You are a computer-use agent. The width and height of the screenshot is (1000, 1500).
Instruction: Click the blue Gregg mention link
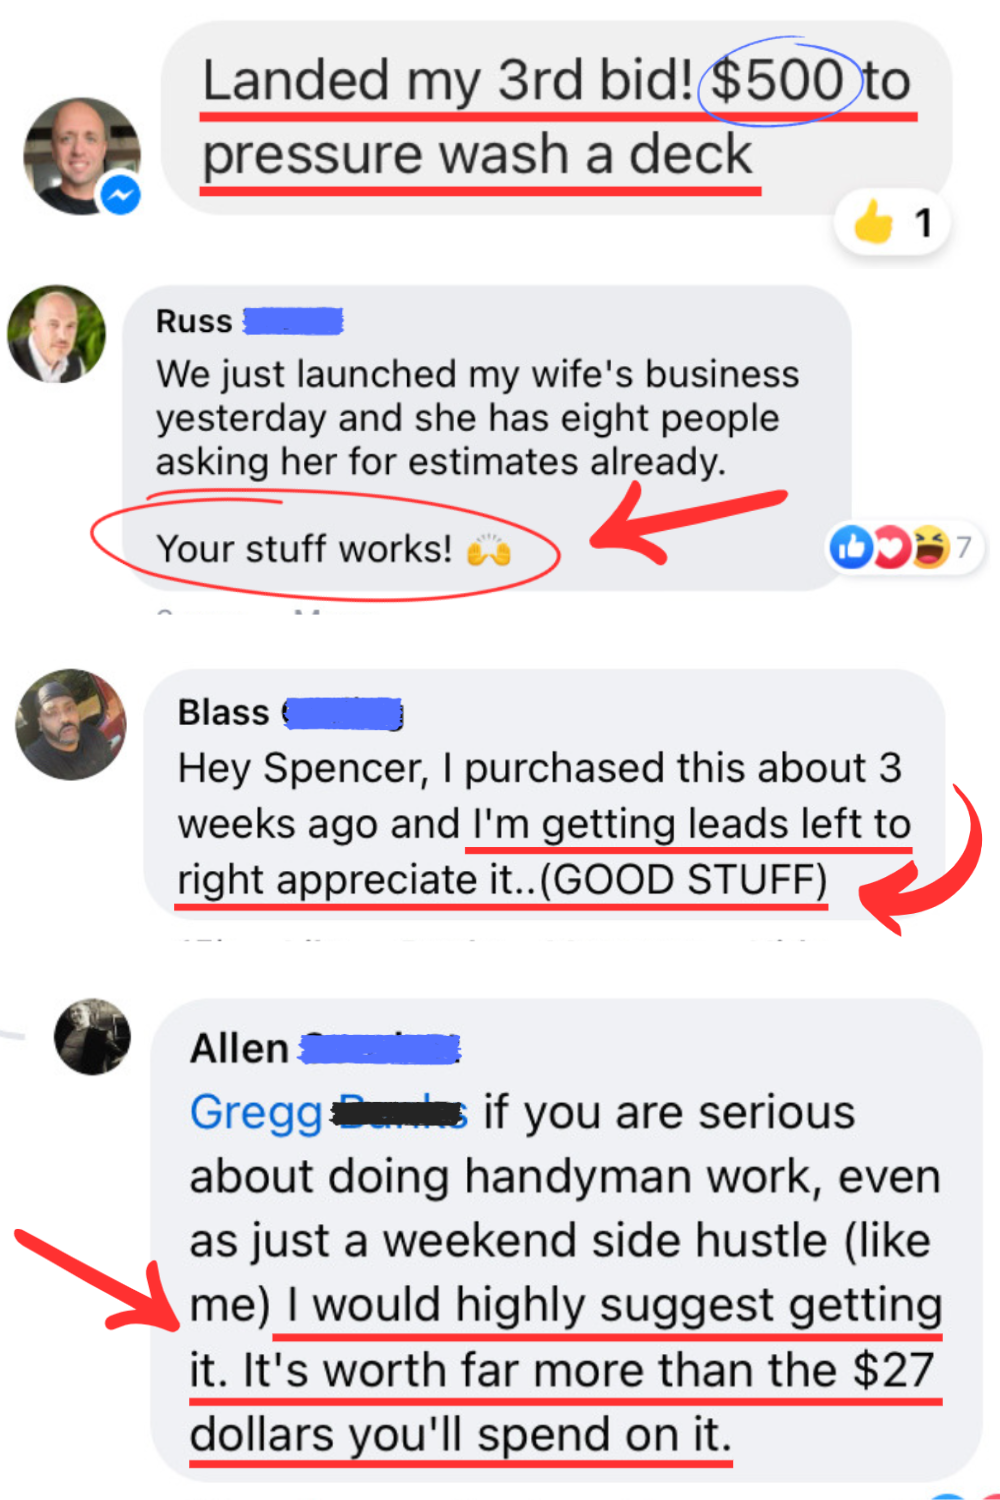(x=256, y=1112)
